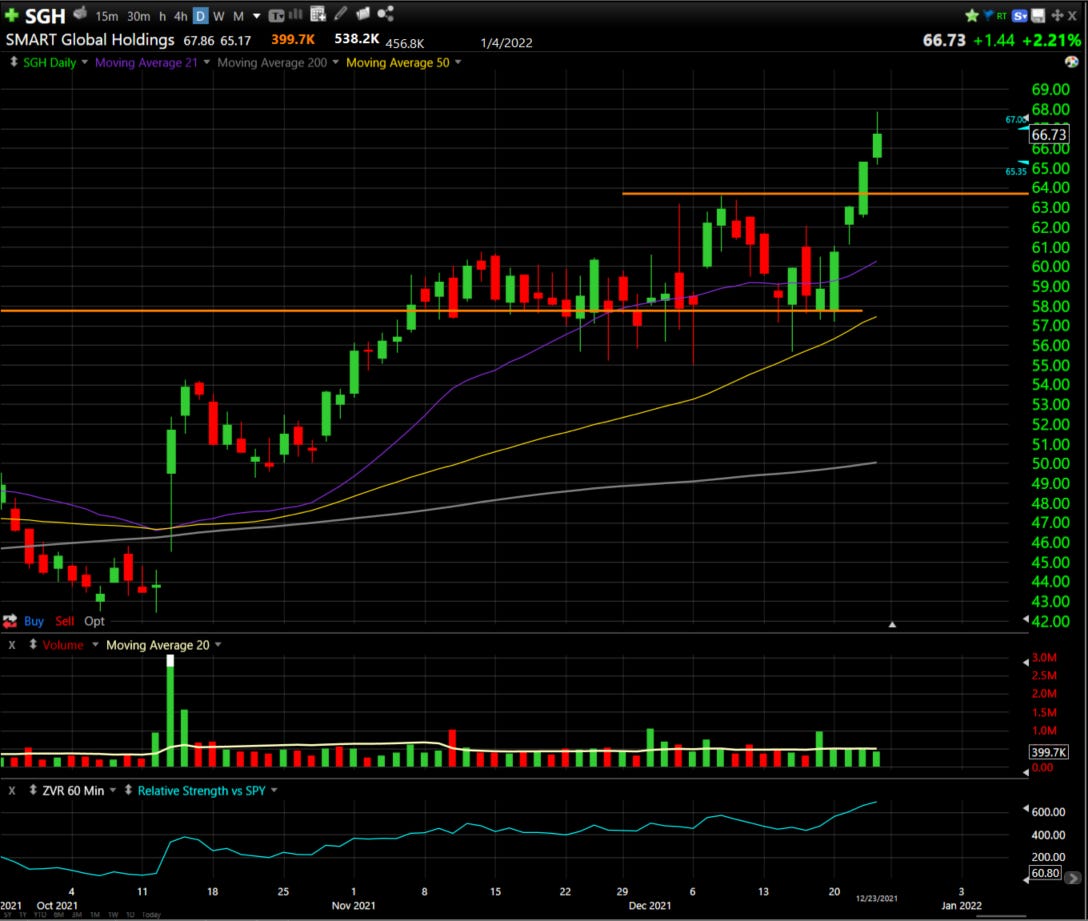Open the chart folder icon

[x=362, y=13]
